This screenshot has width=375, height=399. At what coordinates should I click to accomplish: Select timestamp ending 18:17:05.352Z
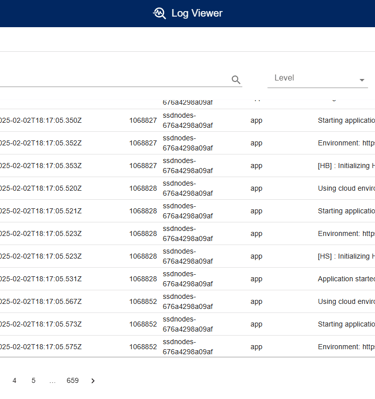41,143
